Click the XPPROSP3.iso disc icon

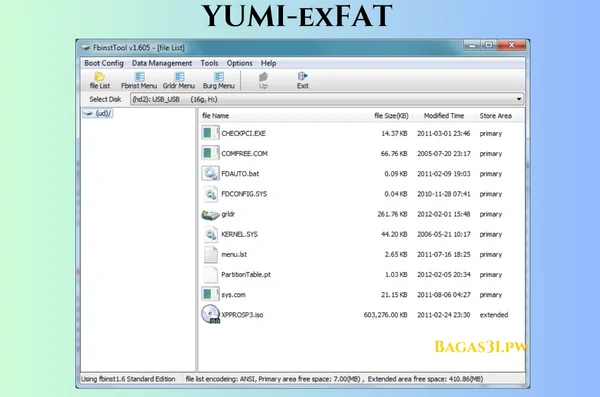point(210,314)
